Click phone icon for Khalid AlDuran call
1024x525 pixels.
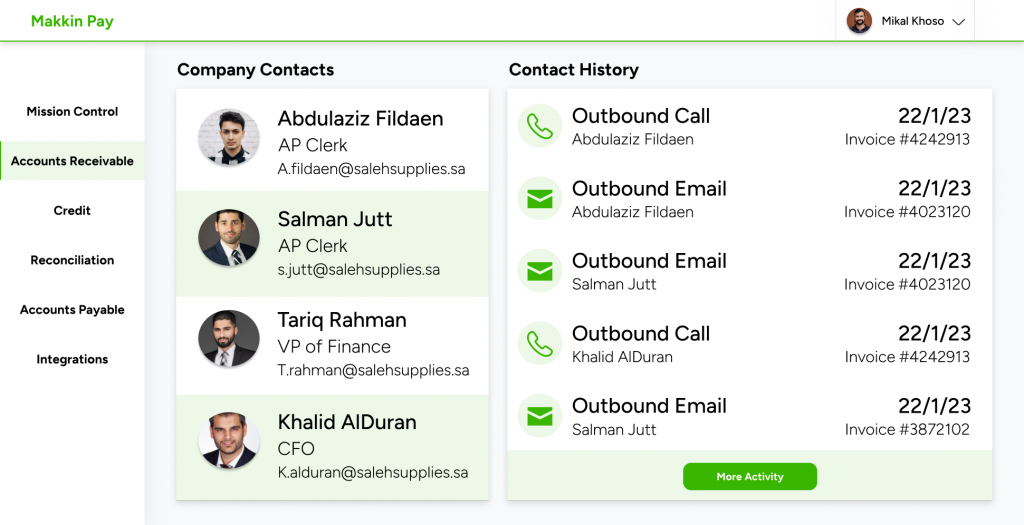pyautogui.click(x=539, y=344)
